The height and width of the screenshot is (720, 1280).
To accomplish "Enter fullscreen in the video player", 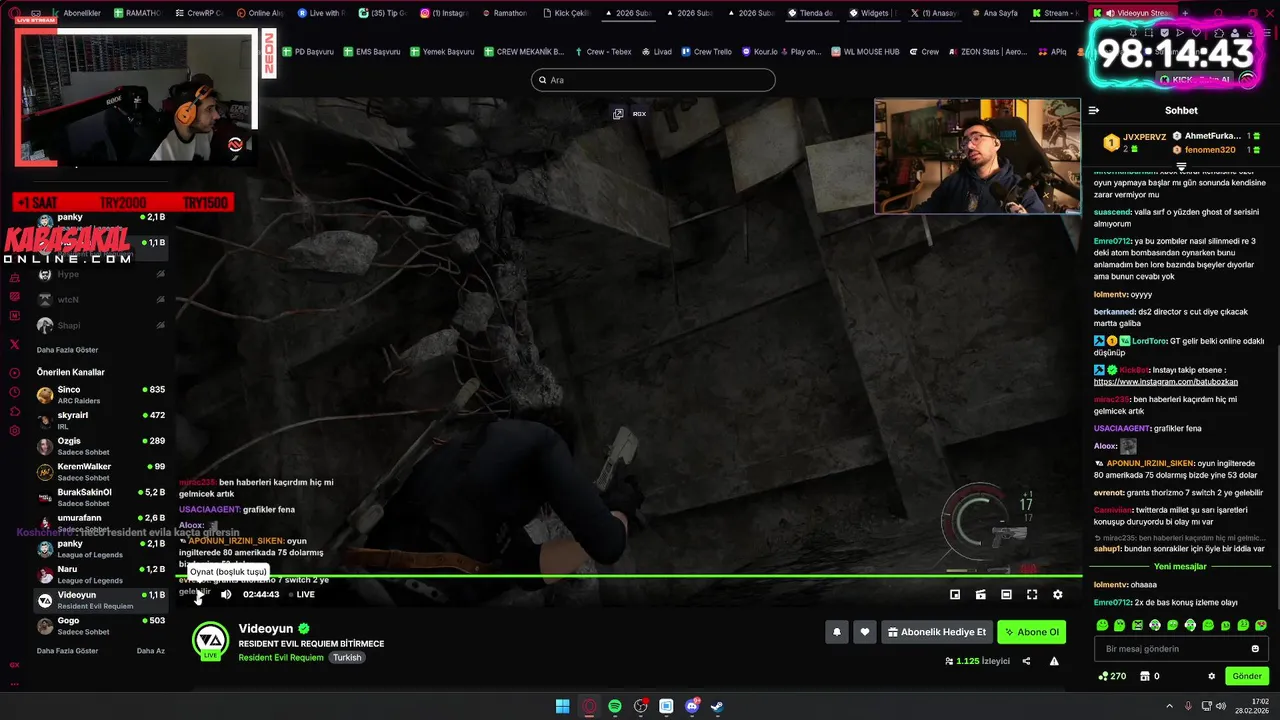I will pyautogui.click(x=1032, y=594).
